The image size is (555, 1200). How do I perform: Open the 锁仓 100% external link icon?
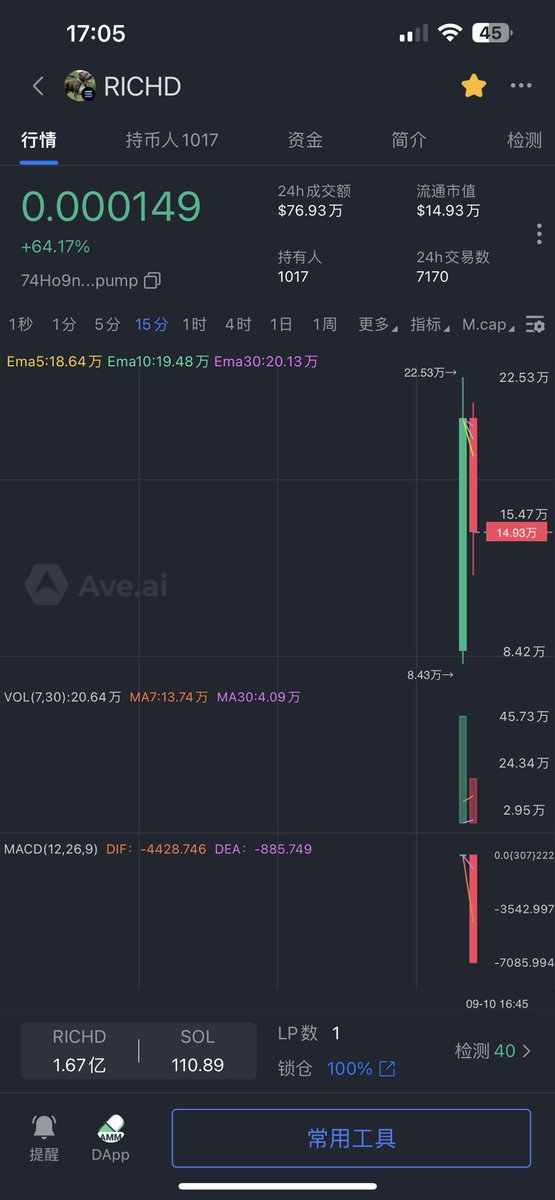pyautogui.click(x=387, y=1069)
